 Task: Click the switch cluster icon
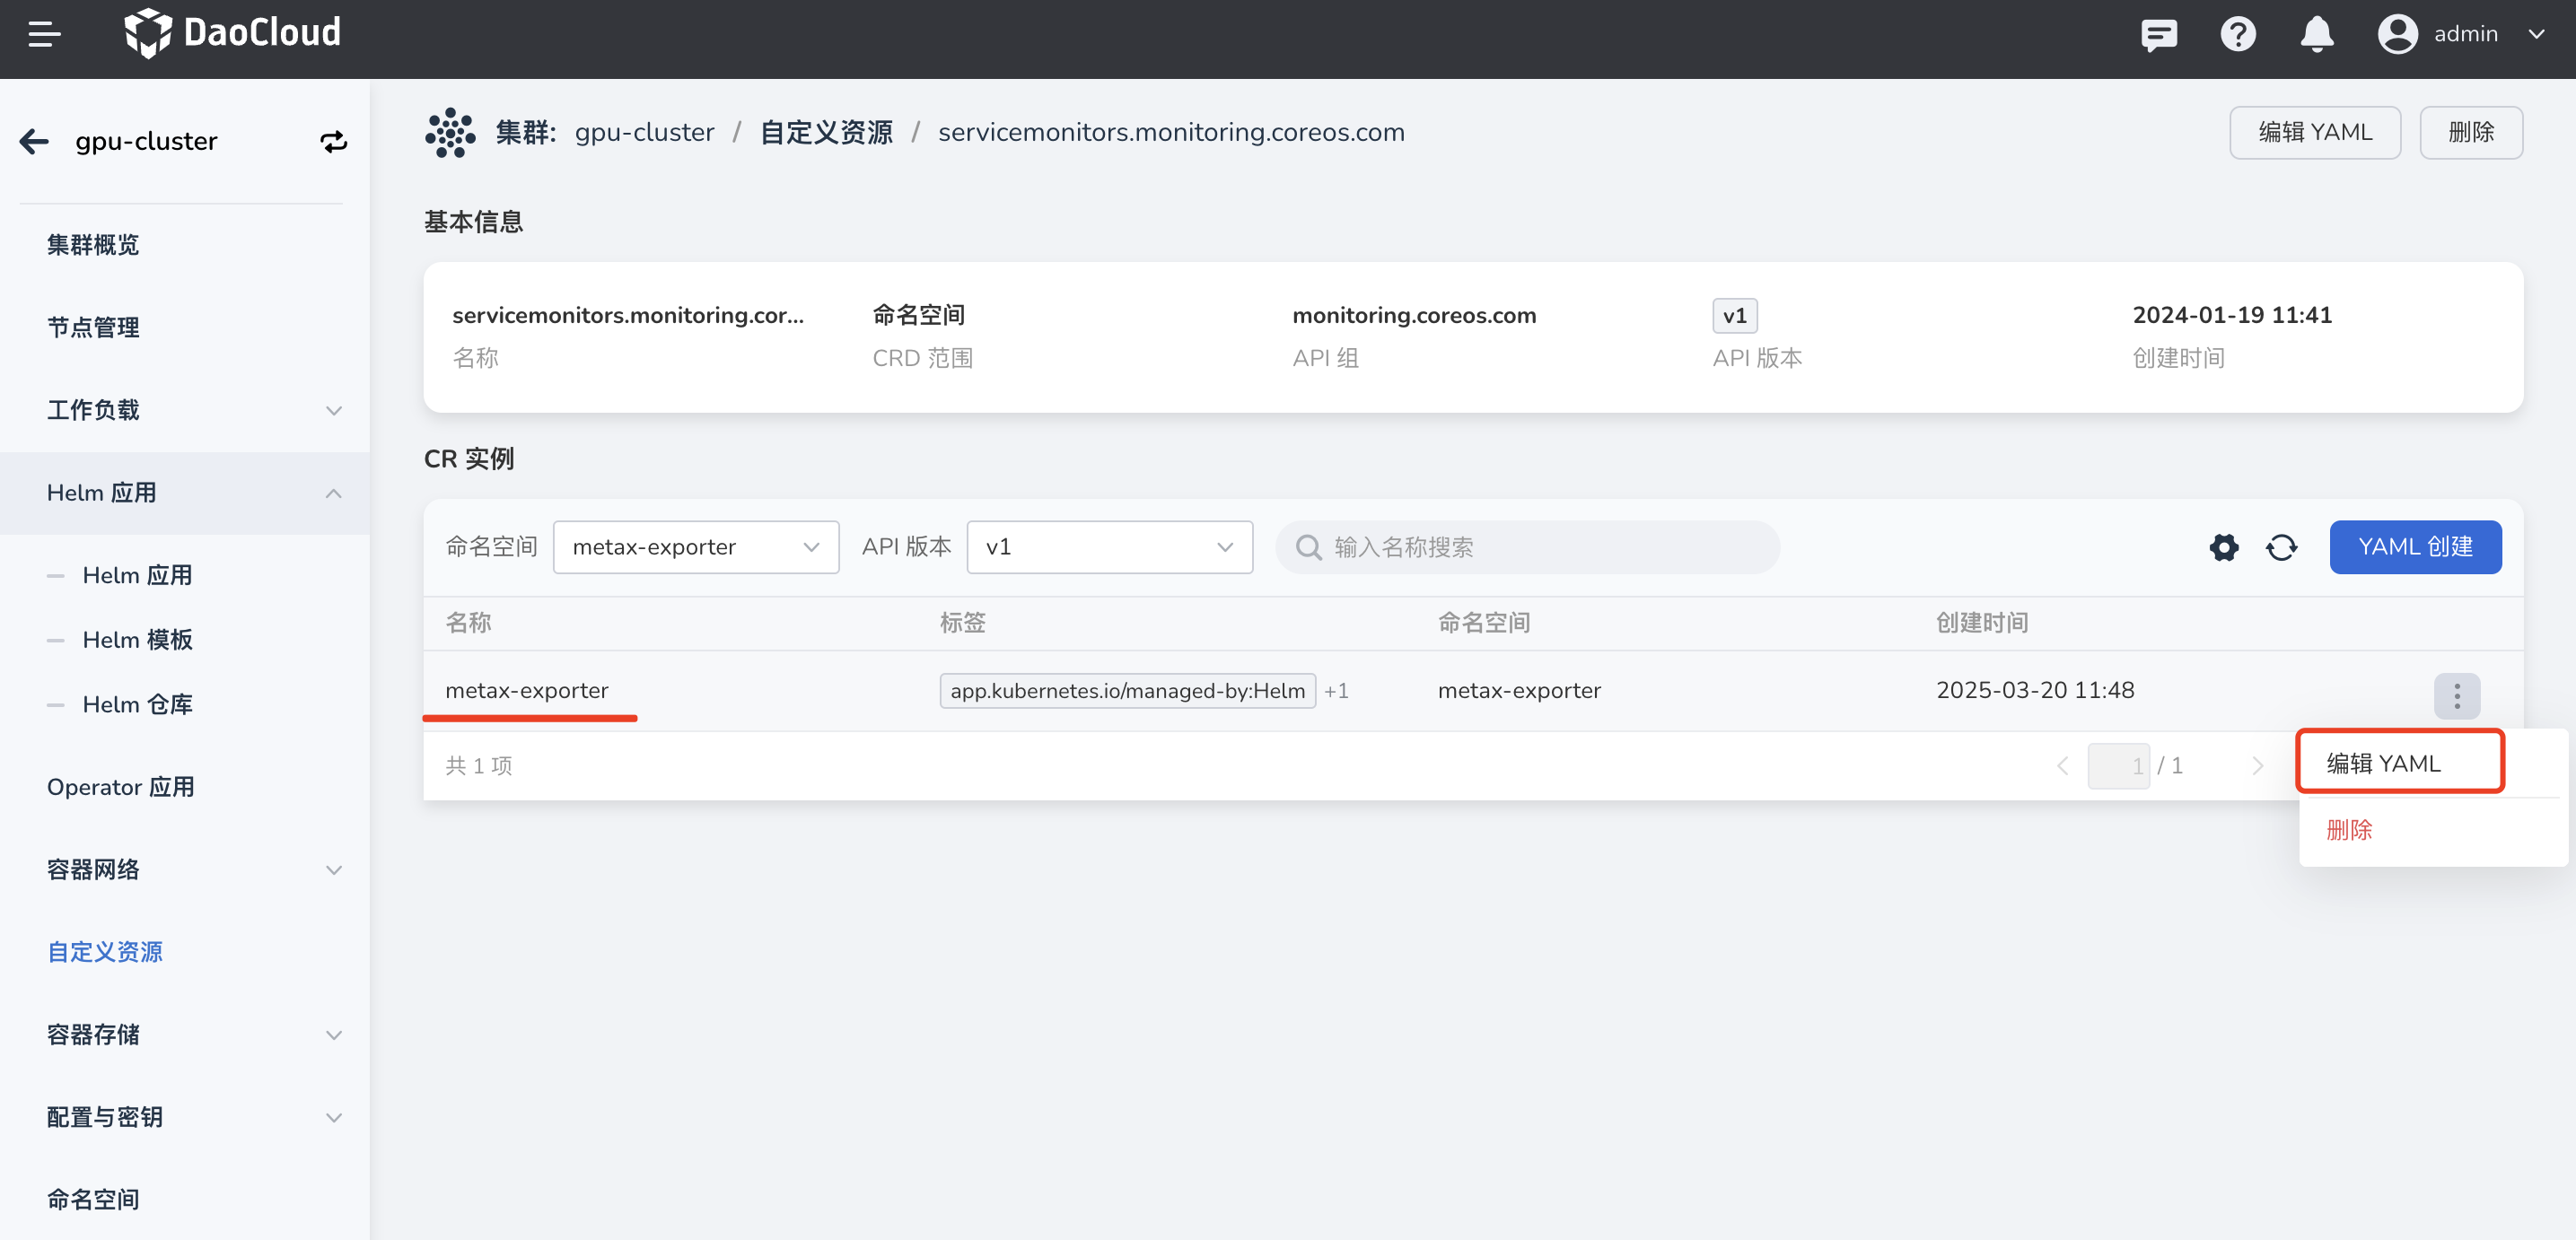[x=333, y=141]
